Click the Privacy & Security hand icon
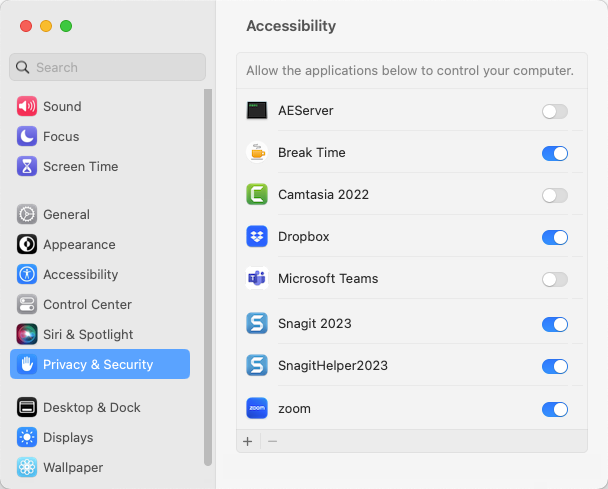Screen dimensions: 608x489 click(27, 364)
